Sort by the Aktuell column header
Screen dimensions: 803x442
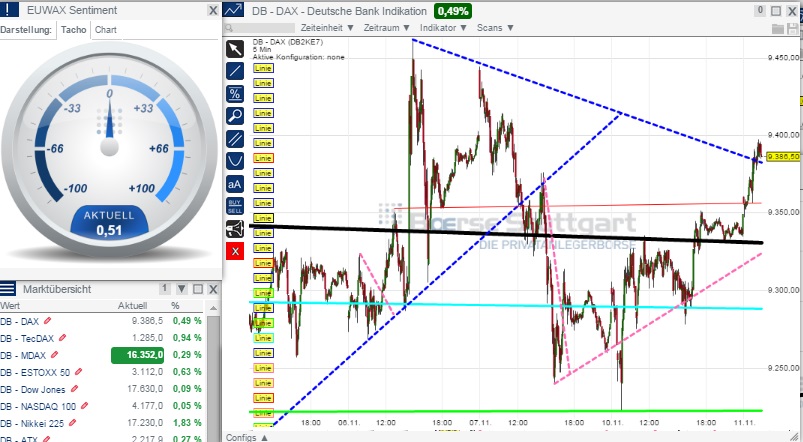click(x=132, y=306)
